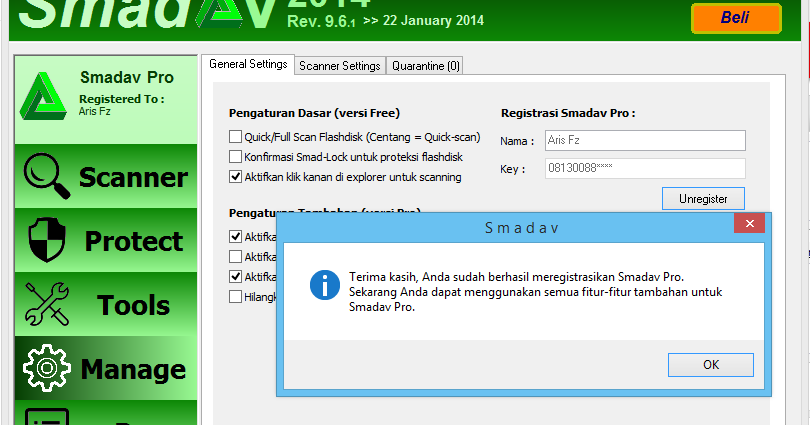Image resolution: width=810 pixels, height=425 pixels.
Task: Click the Scanner magnifying glass icon
Action: tap(46, 176)
